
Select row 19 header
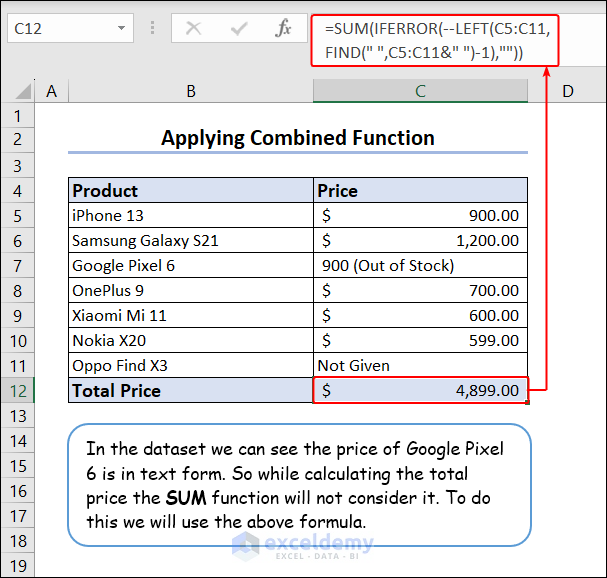tap(17, 566)
